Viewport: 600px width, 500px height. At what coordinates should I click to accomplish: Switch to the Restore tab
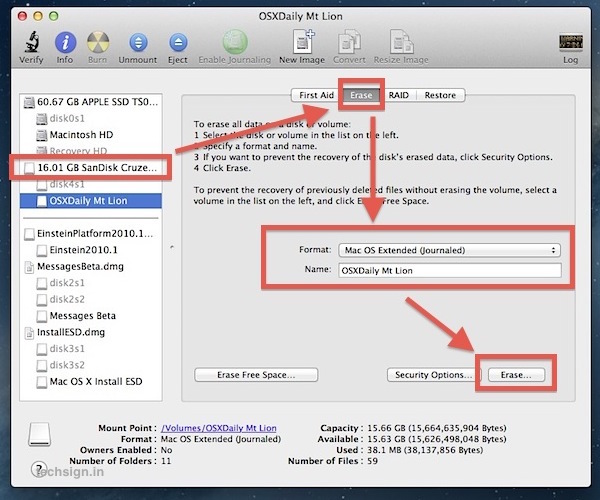click(440, 95)
